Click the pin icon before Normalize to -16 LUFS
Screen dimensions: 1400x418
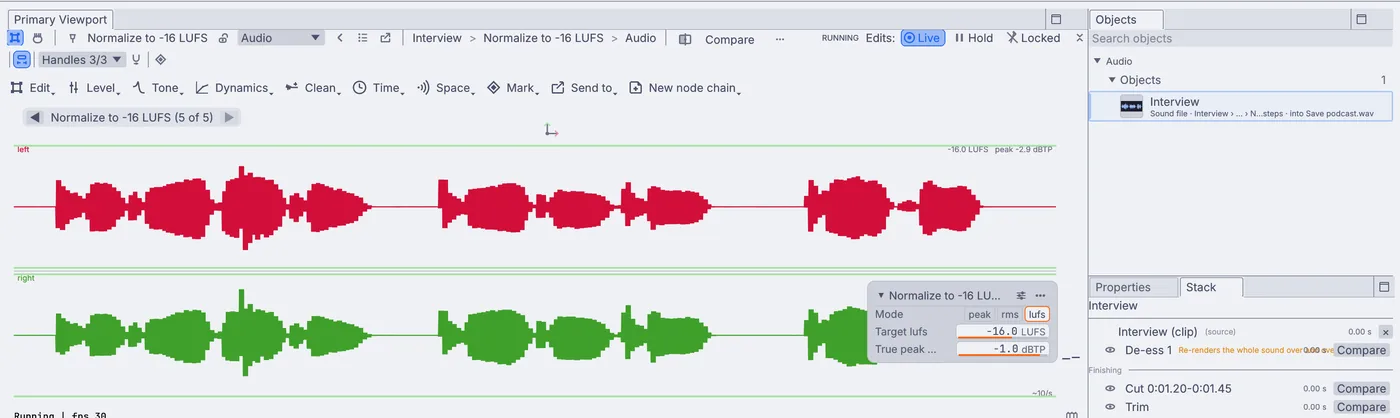[x=72, y=38]
